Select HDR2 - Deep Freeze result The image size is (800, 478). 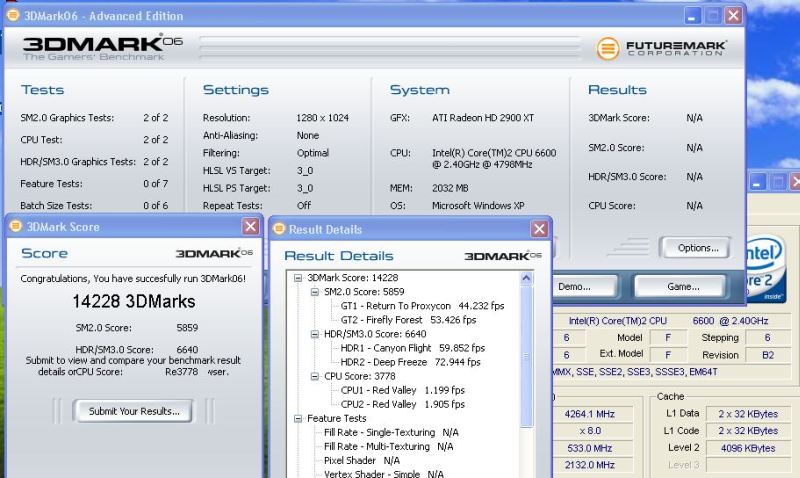pos(410,362)
